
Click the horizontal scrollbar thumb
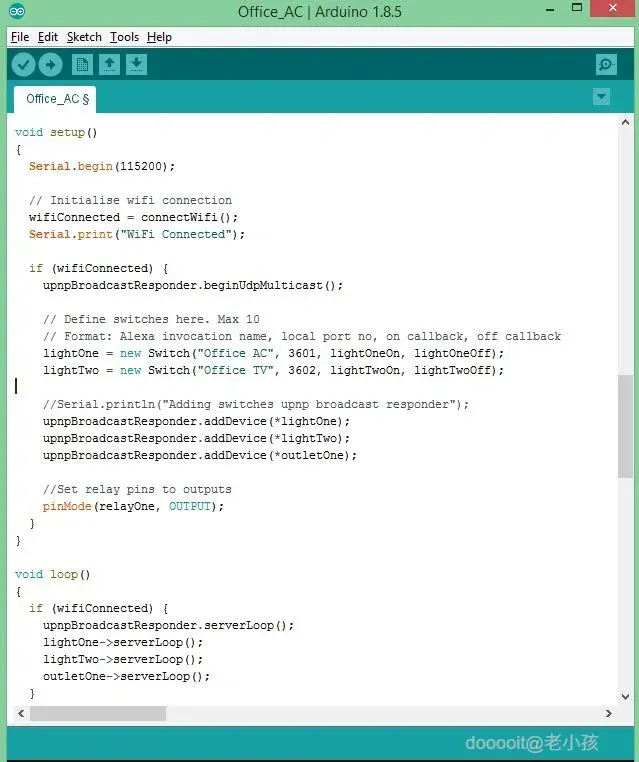[98, 713]
